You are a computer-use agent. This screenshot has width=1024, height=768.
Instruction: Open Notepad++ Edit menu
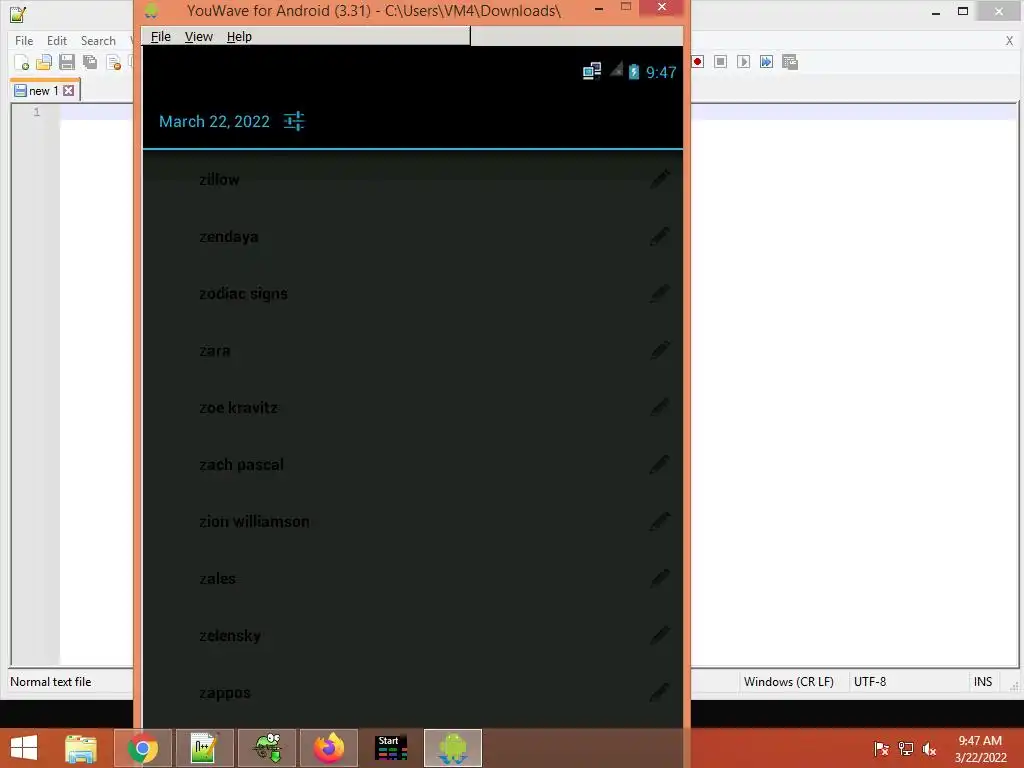click(57, 40)
